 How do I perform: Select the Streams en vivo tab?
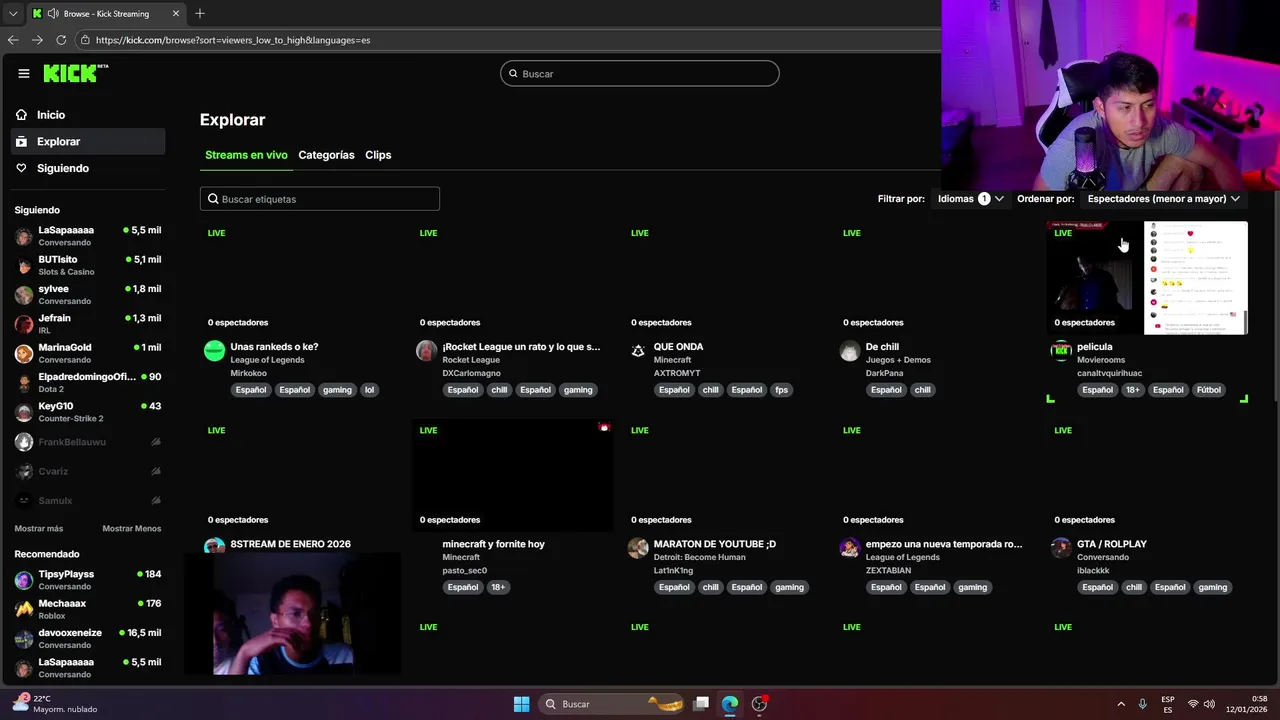tap(246, 155)
